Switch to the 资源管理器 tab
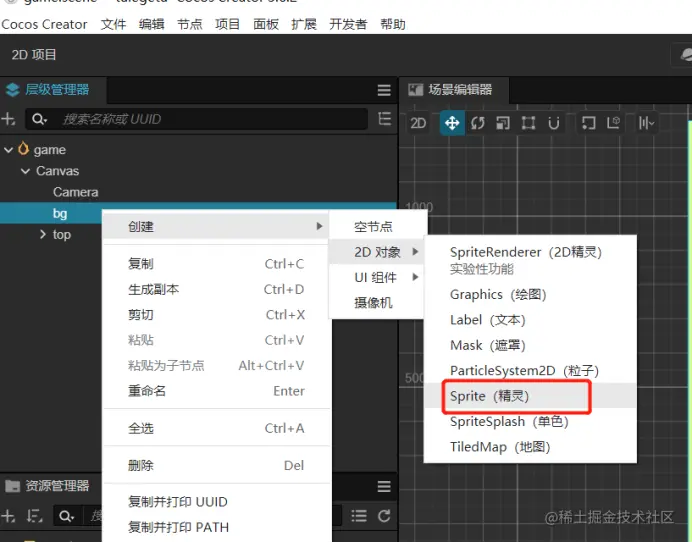 (x=51, y=486)
